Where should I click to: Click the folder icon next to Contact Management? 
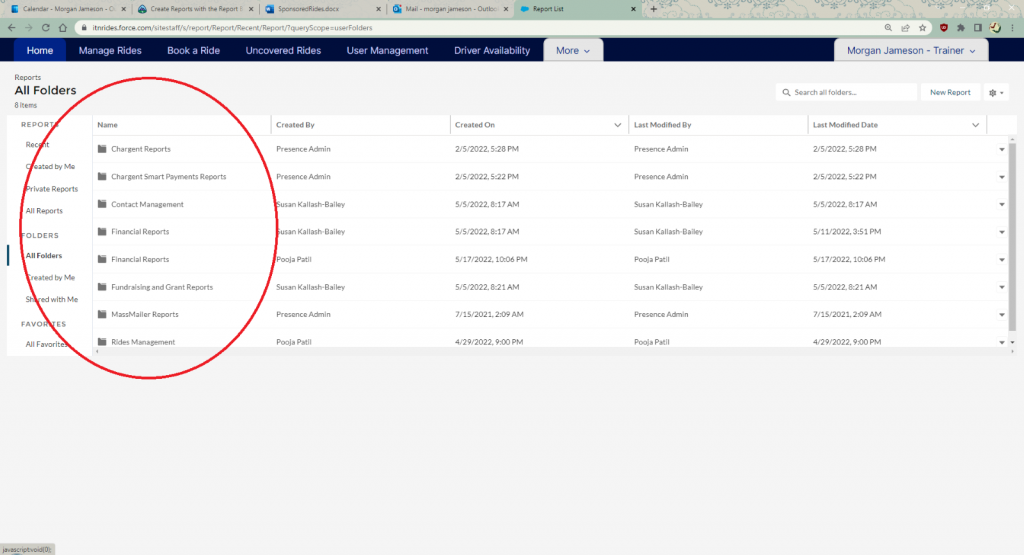pos(102,204)
